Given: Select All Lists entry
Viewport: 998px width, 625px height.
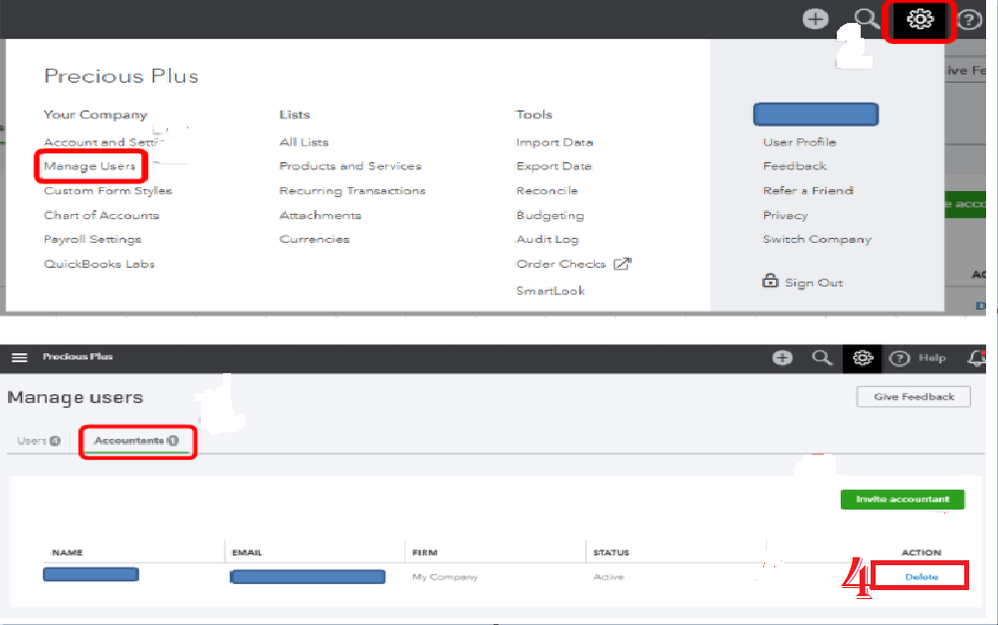Looking at the screenshot, I should point(304,142).
